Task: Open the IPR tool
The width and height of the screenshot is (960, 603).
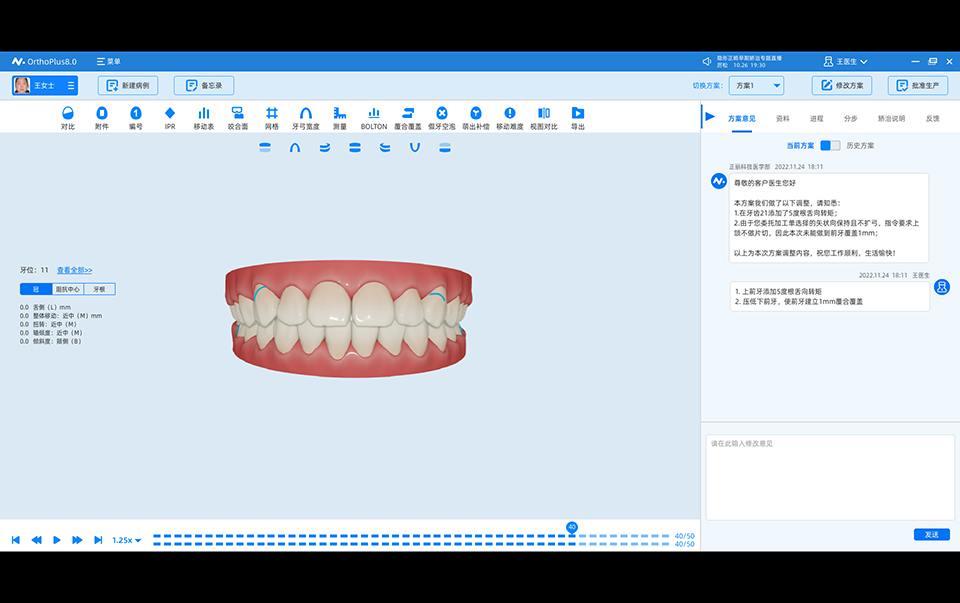Action: click(170, 118)
